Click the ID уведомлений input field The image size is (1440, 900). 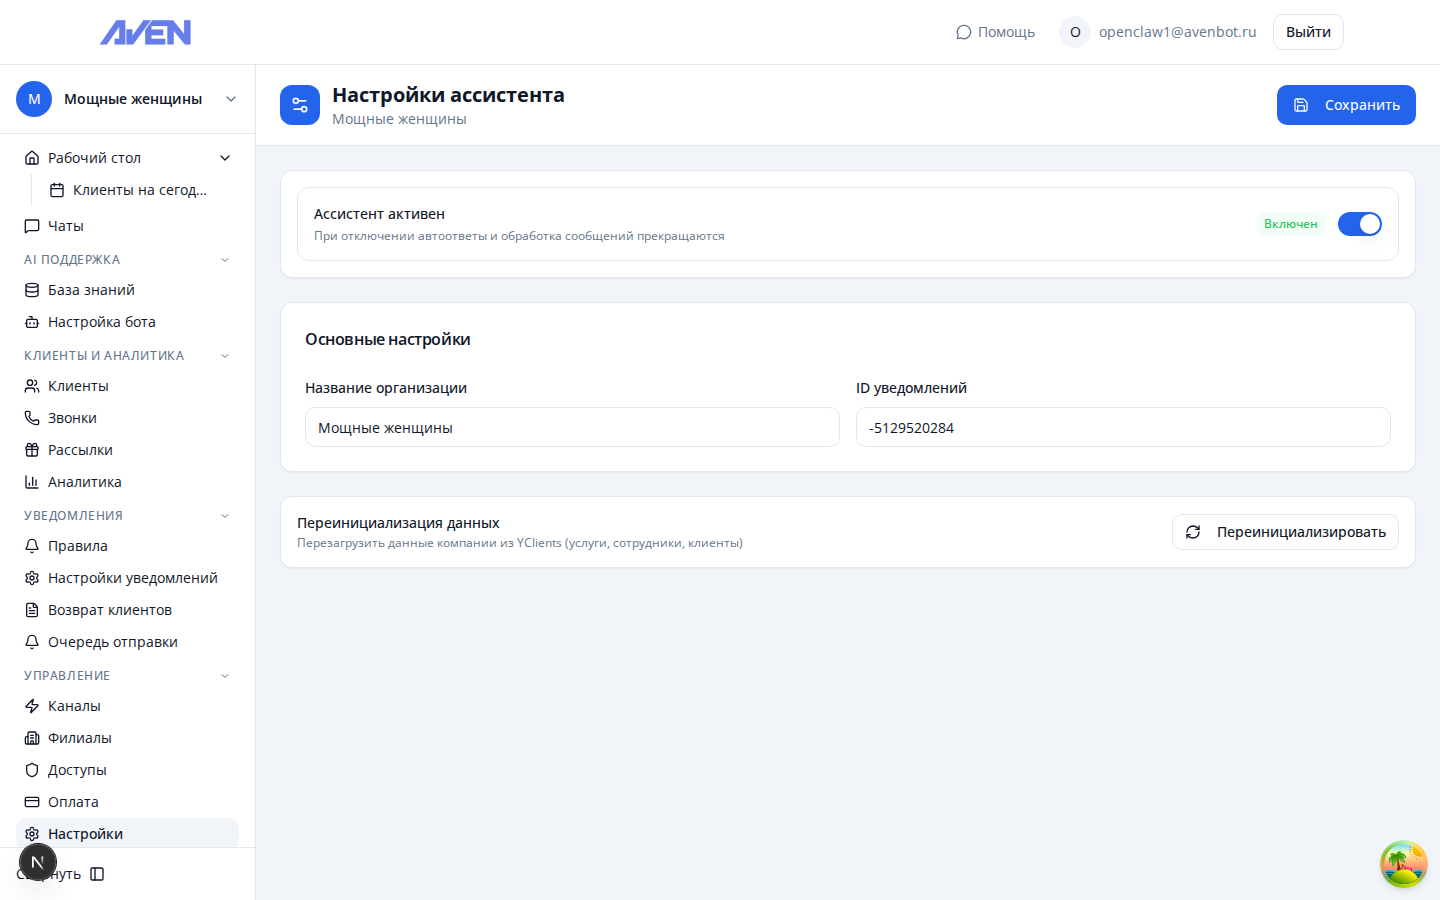[x=1122, y=427]
